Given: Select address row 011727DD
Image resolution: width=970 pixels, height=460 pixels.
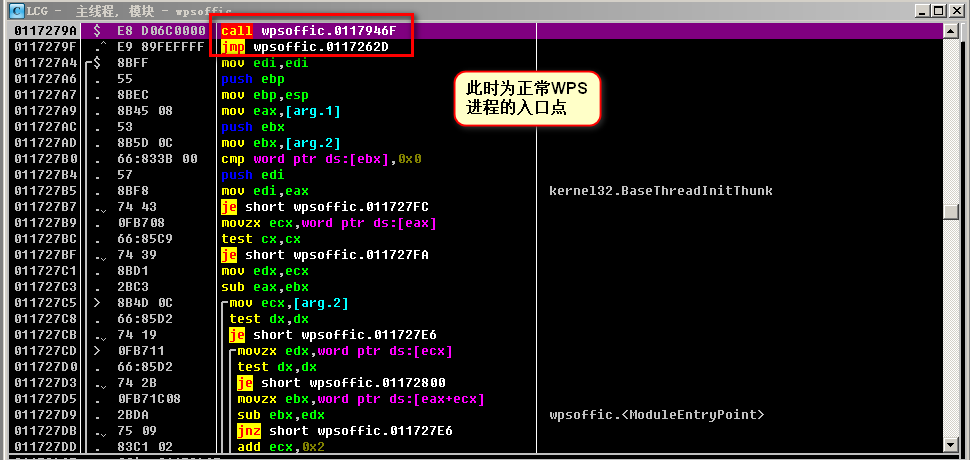Looking at the screenshot, I should click(x=45, y=446).
